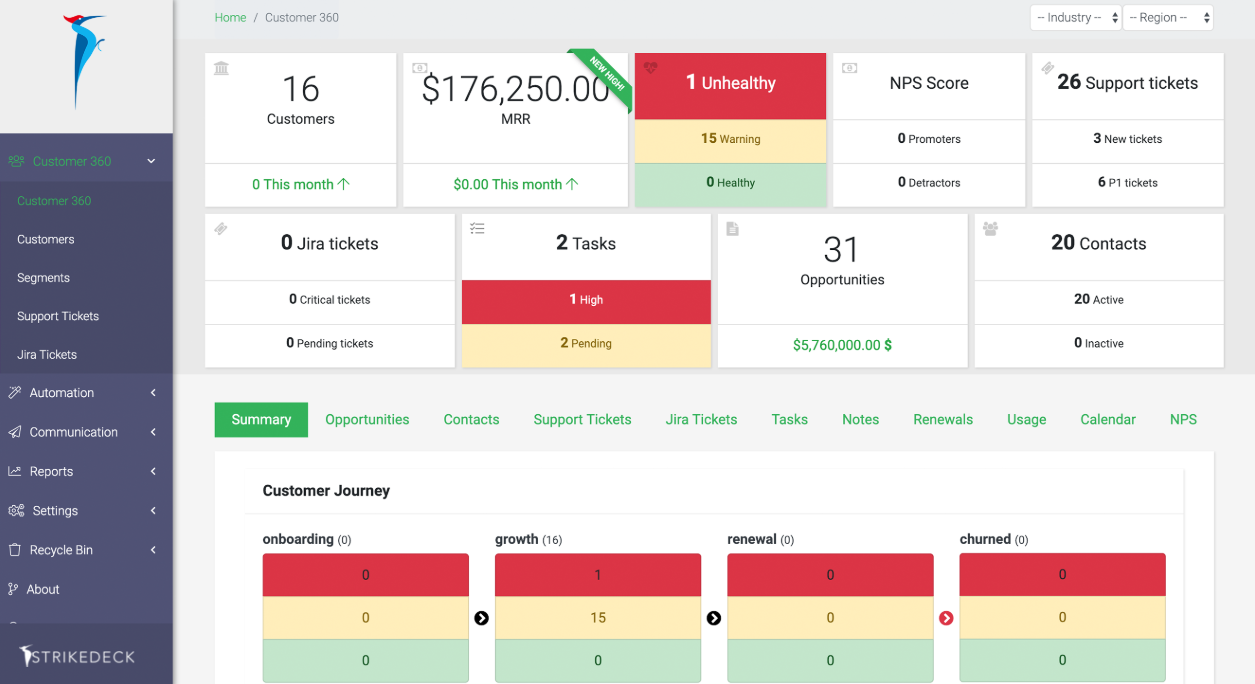
Task: Expand the Reports menu chevron
Action: (x=153, y=471)
